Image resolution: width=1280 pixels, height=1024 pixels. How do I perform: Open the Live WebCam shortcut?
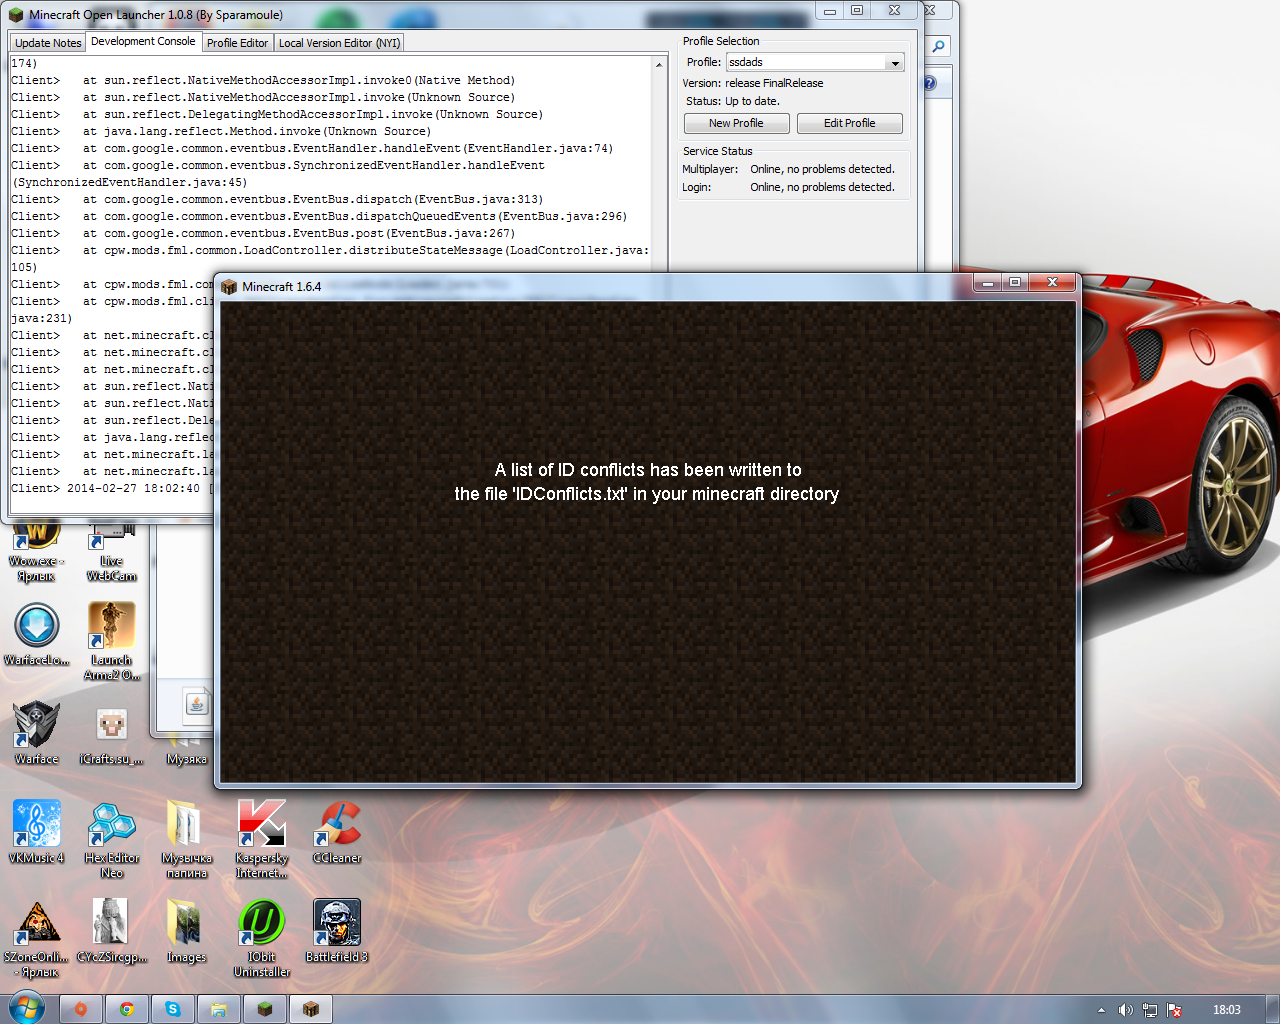pos(112,553)
